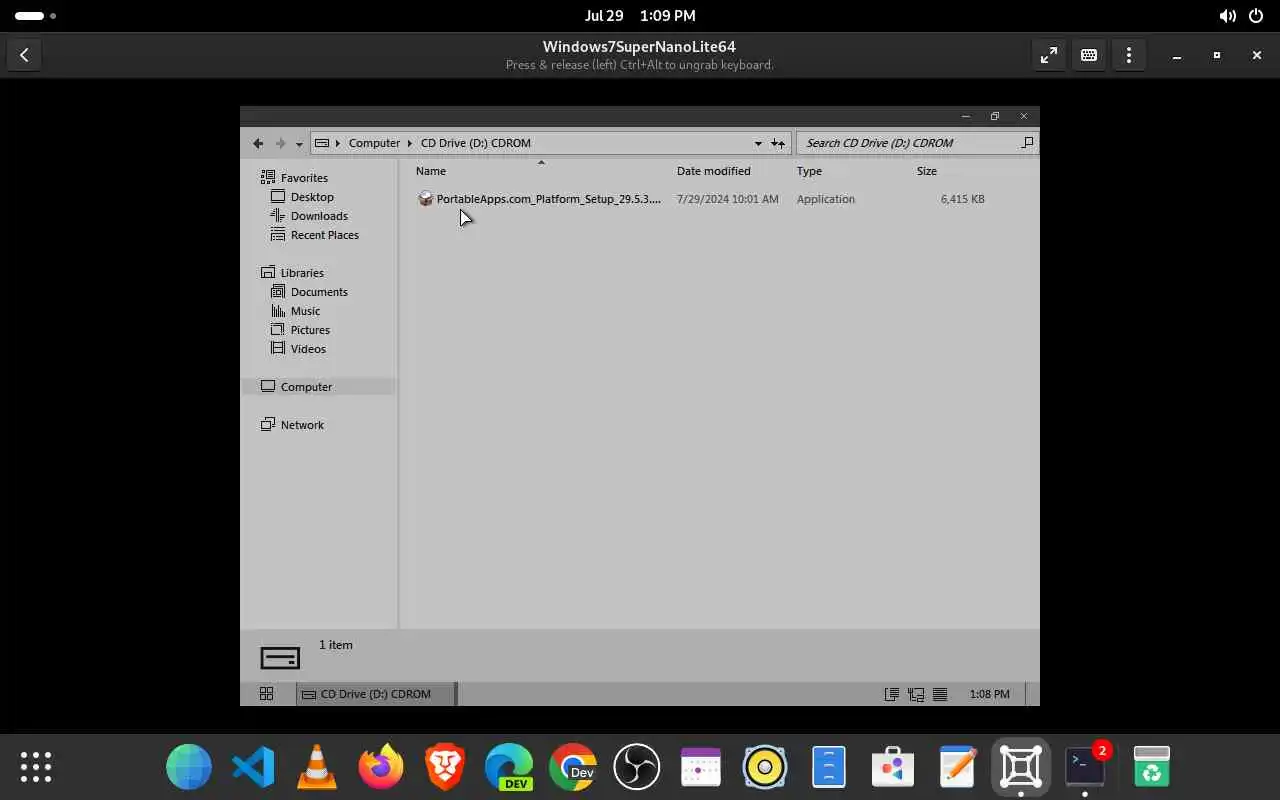Launch Brave browser from the dock
Image resolution: width=1280 pixels, height=800 pixels.
coord(445,767)
